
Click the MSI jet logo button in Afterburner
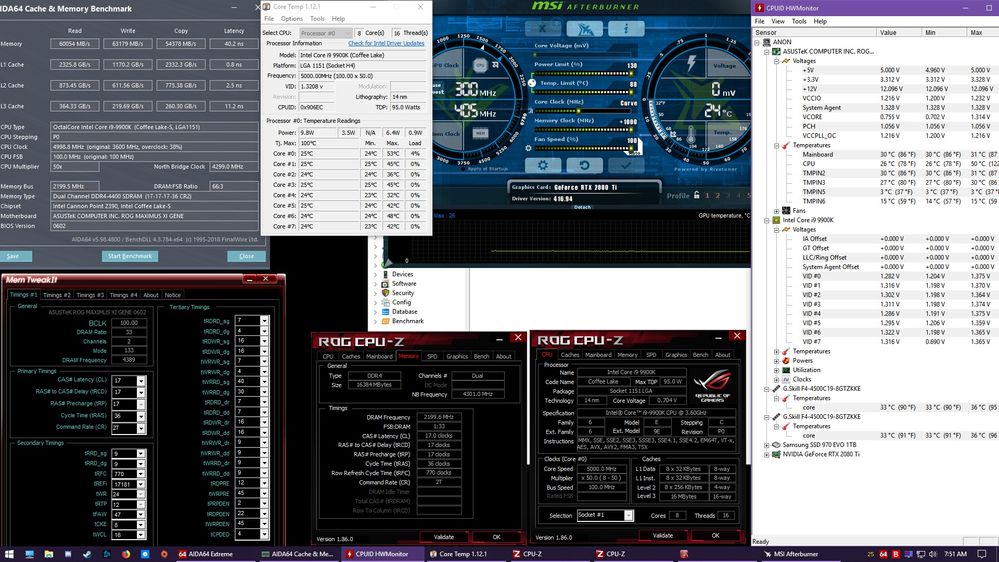[584, 29]
